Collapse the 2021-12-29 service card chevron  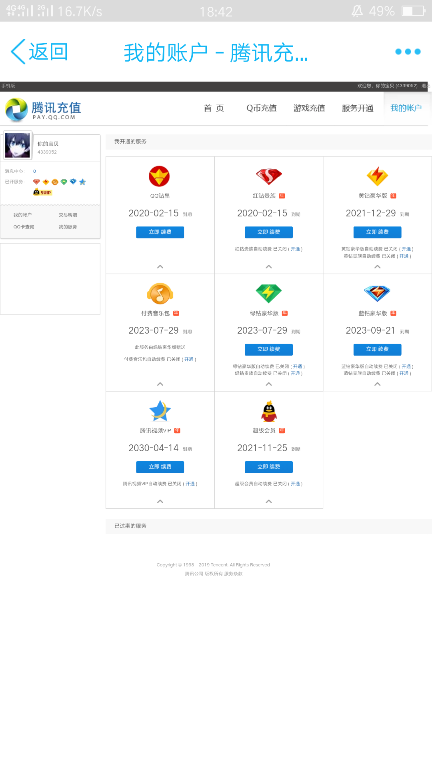tap(377, 266)
